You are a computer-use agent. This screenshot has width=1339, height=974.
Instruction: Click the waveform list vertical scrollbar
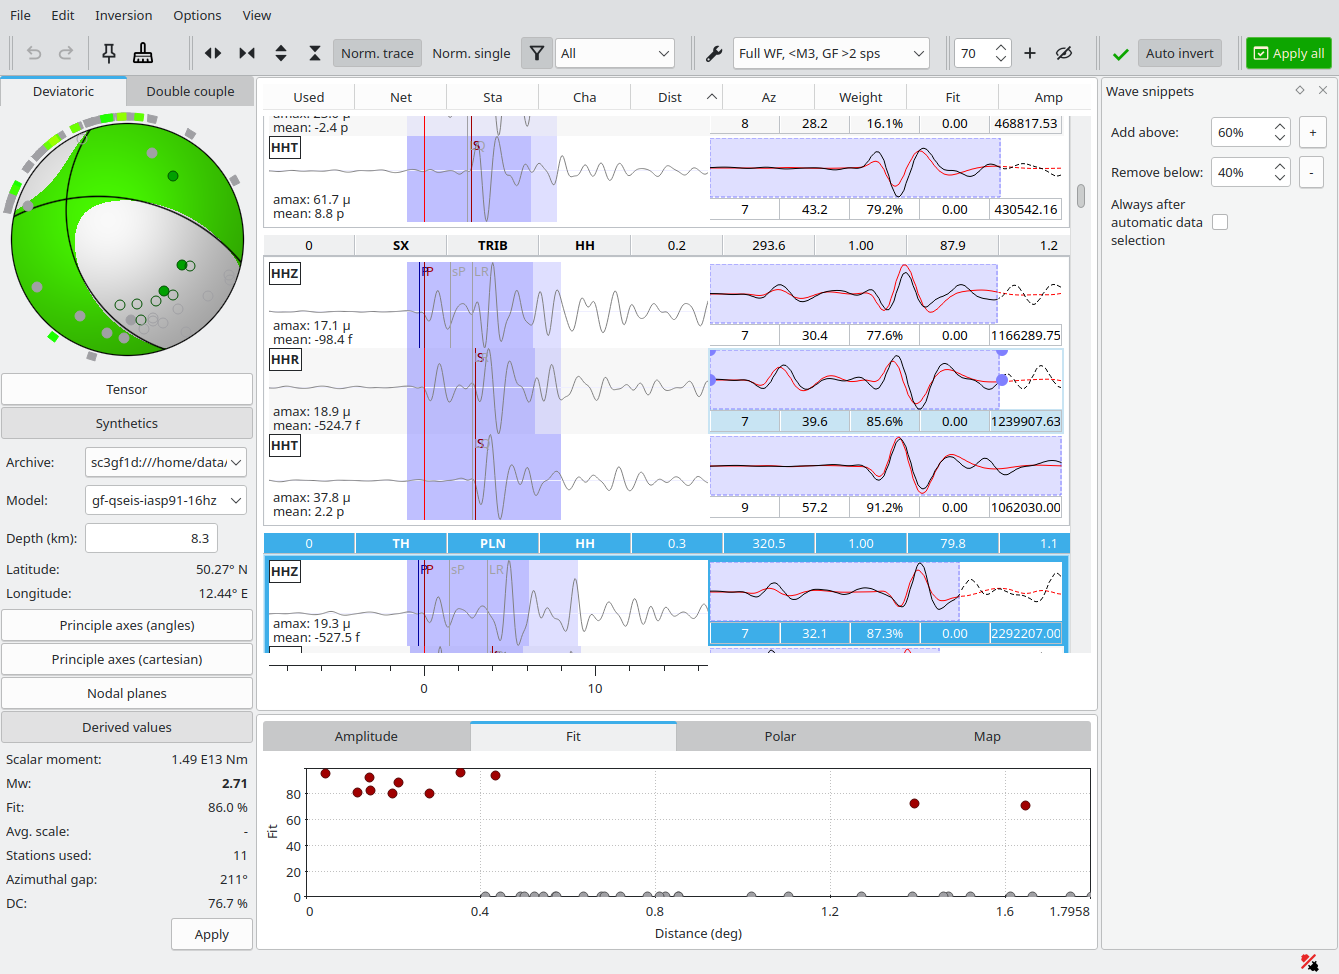pyautogui.click(x=1081, y=196)
